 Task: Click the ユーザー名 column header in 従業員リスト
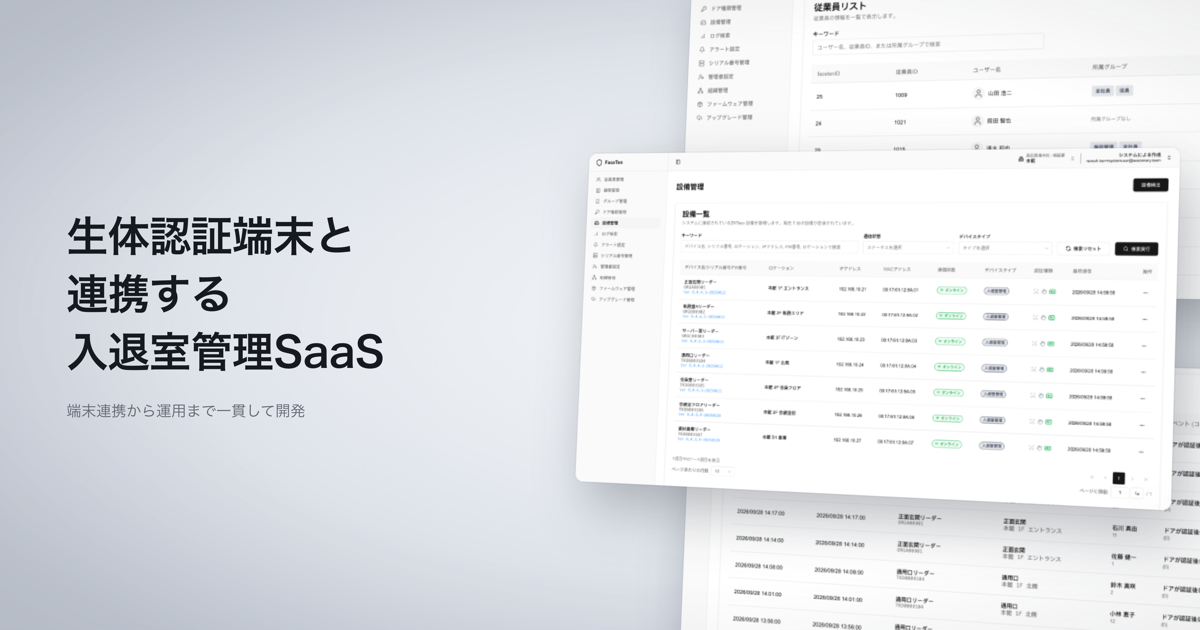987,69
